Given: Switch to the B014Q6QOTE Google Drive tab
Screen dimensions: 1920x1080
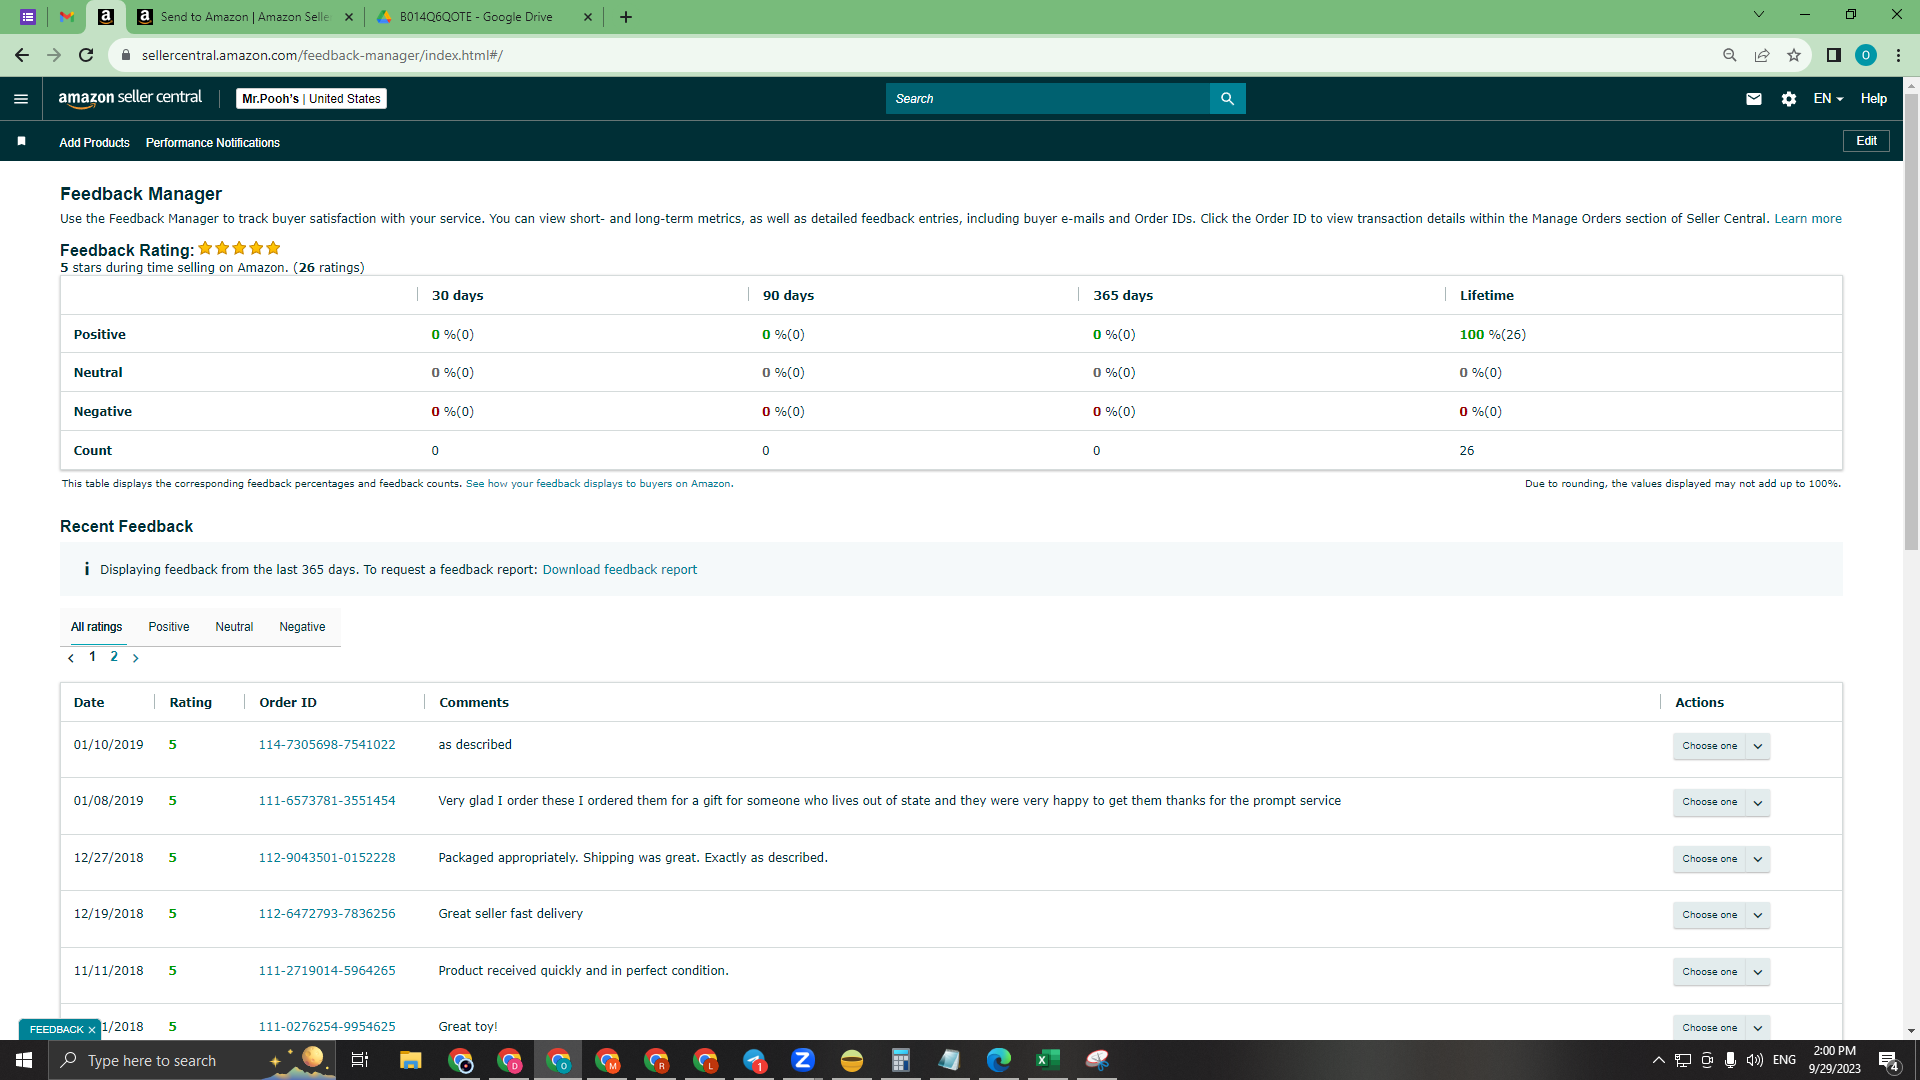Looking at the screenshot, I should click(485, 17).
